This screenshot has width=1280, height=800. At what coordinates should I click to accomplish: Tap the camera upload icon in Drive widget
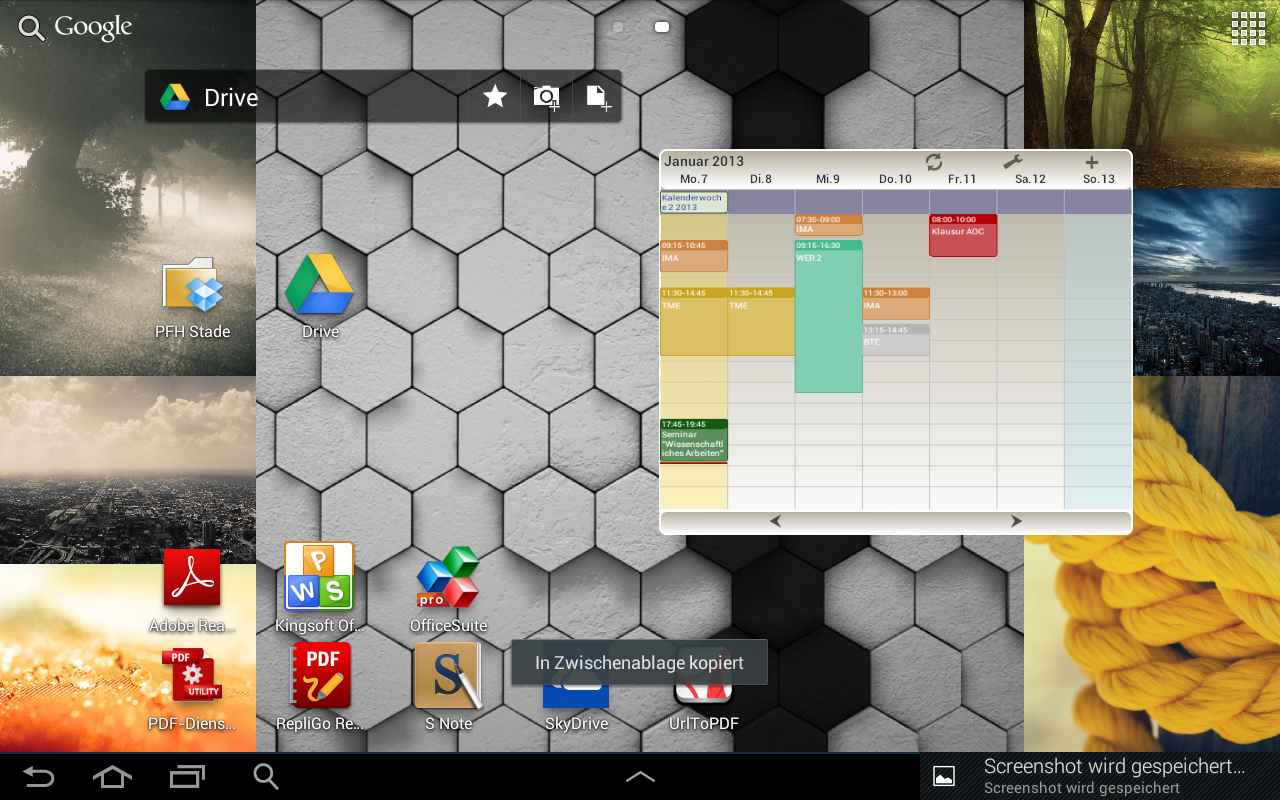click(x=546, y=96)
